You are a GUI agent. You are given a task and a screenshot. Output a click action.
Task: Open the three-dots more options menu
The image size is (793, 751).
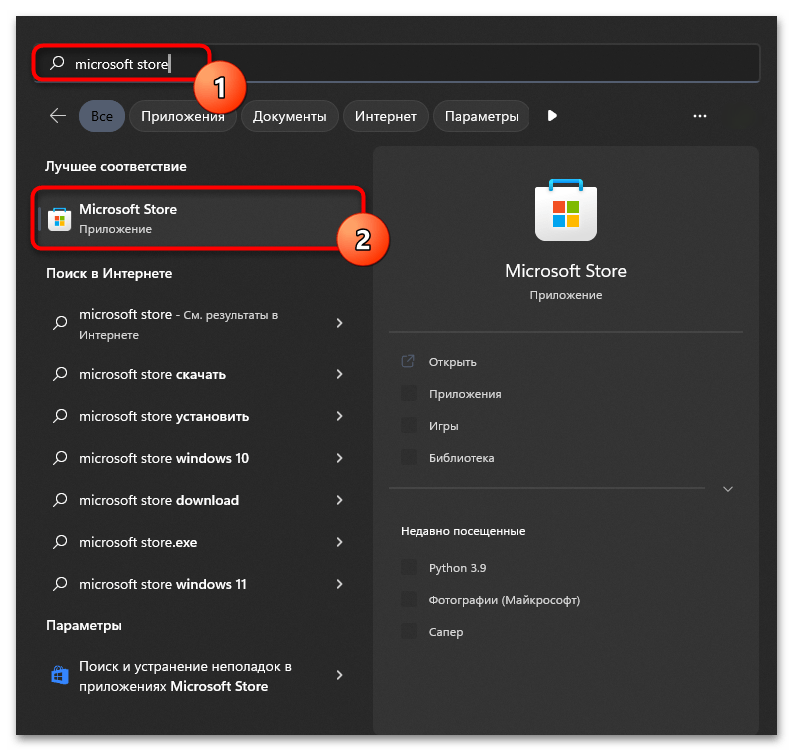pyautogui.click(x=700, y=116)
